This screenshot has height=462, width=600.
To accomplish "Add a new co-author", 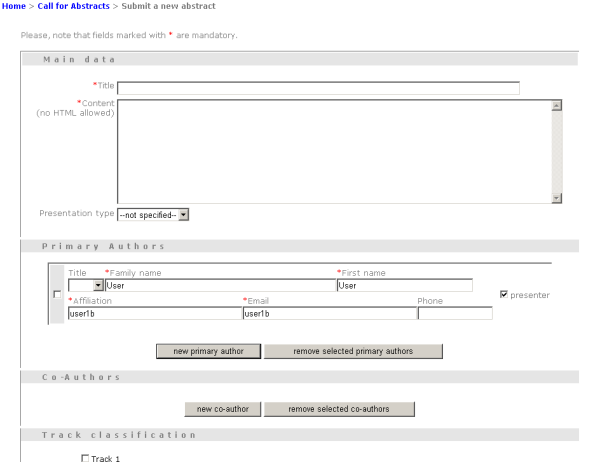I will (x=223, y=409).
